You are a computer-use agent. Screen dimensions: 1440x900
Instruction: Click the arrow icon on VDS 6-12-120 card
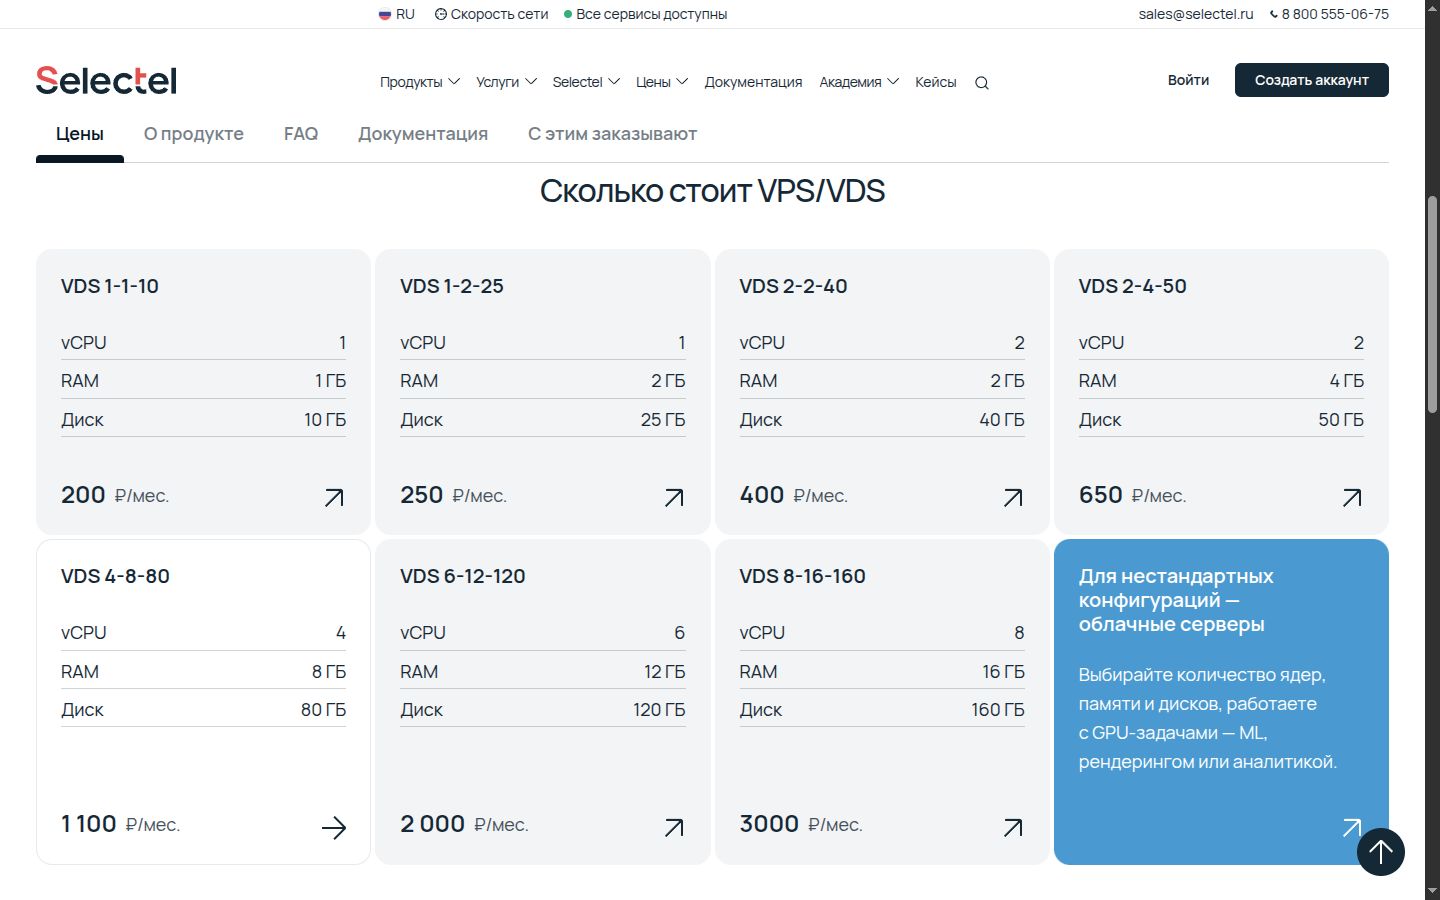674,827
